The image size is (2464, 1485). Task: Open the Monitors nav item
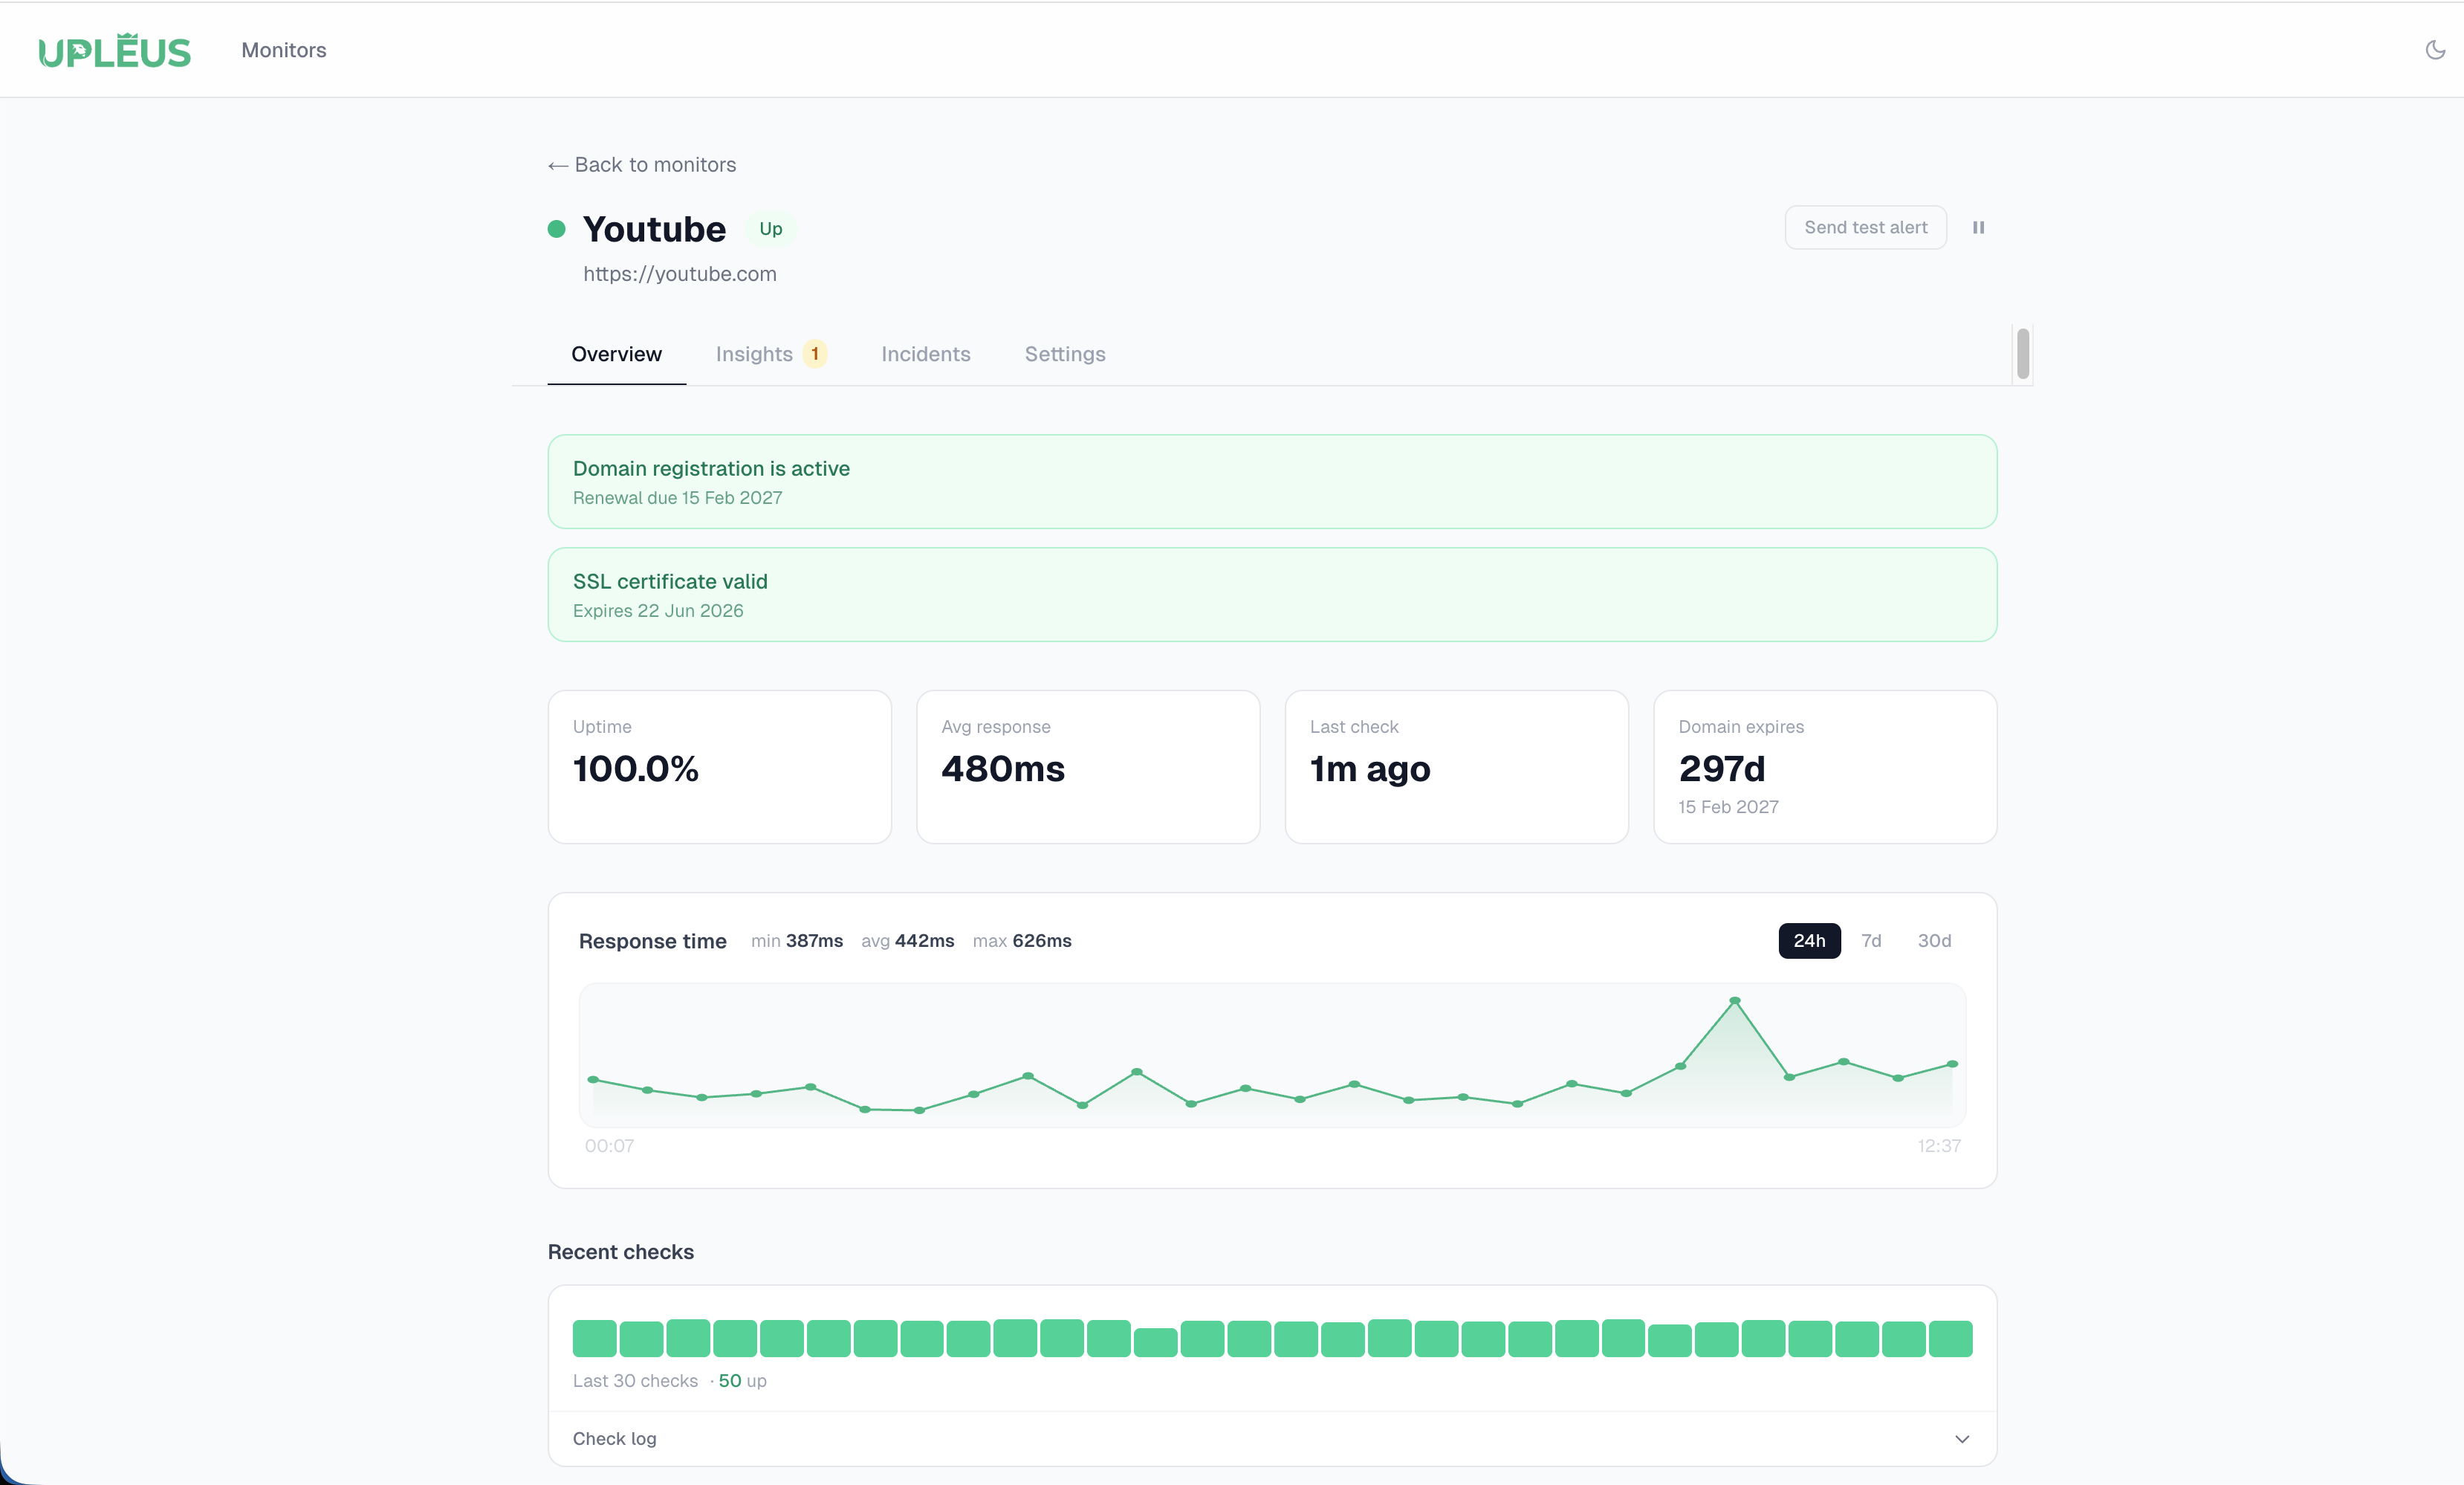coord(284,50)
